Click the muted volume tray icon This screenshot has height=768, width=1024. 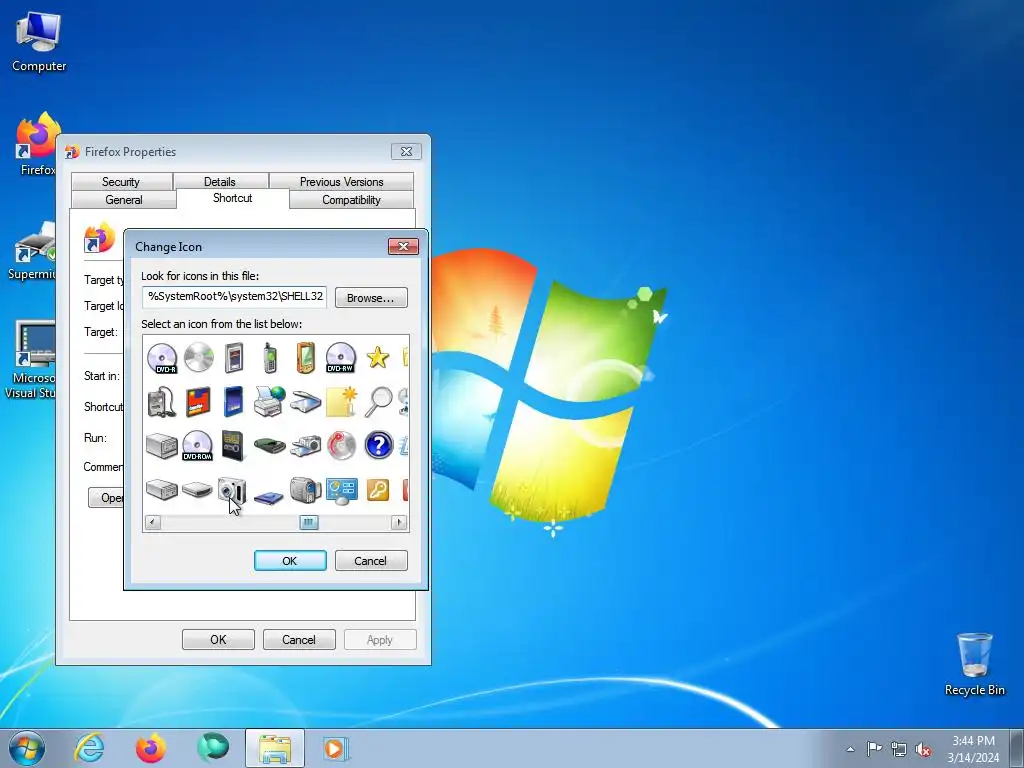pyautogui.click(x=923, y=750)
